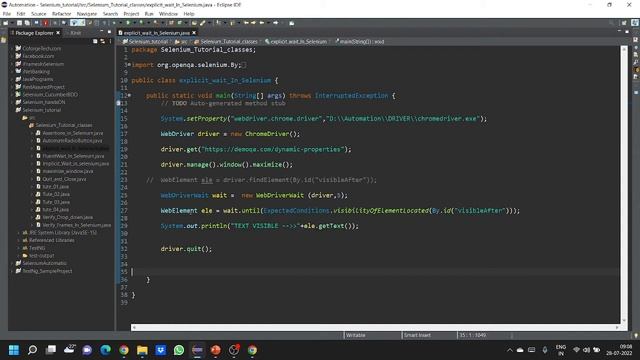Close the Package Explorer tab
Image resolution: width=640 pixels, height=360 pixels.
tap(58, 33)
